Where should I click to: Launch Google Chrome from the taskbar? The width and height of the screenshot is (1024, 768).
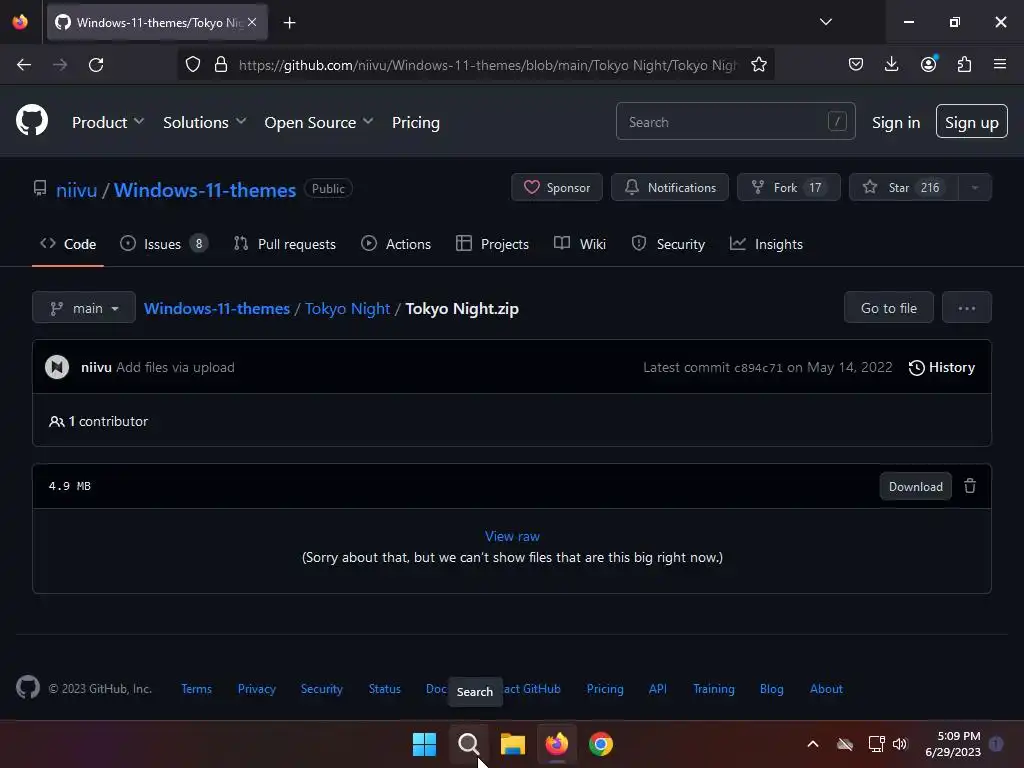pyautogui.click(x=601, y=744)
